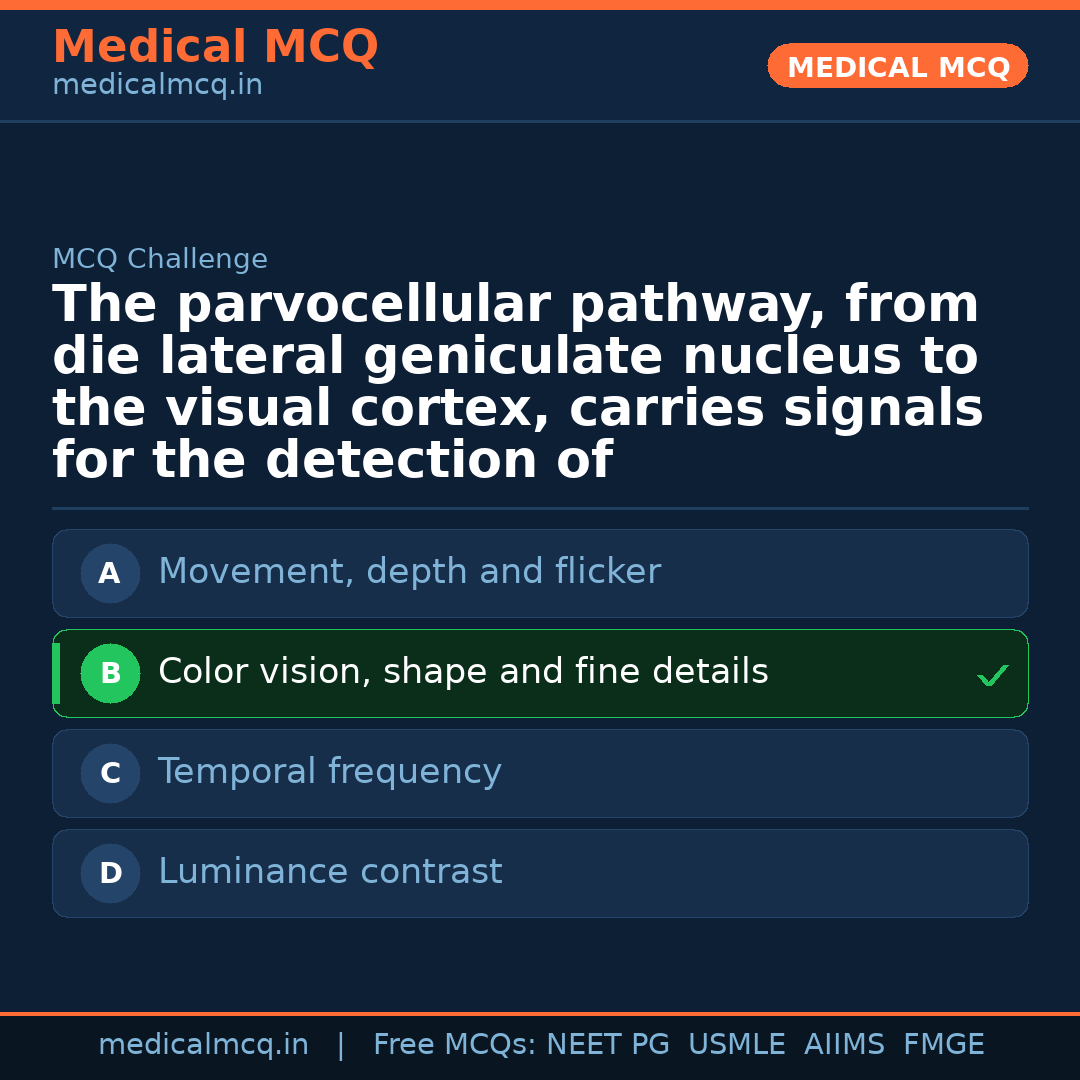Screen dimensions: 1080x1080
Task: Select 'Color vision, shape and fine details'
Action: click(463, 672)
